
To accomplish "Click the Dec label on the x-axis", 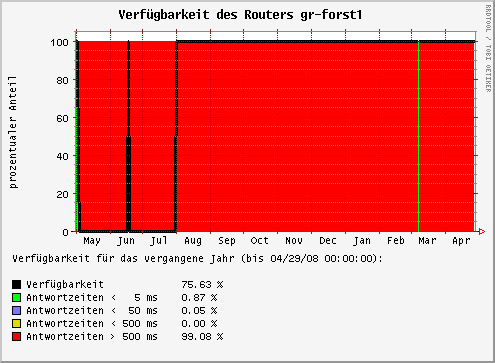I will (x=328, y=241).
